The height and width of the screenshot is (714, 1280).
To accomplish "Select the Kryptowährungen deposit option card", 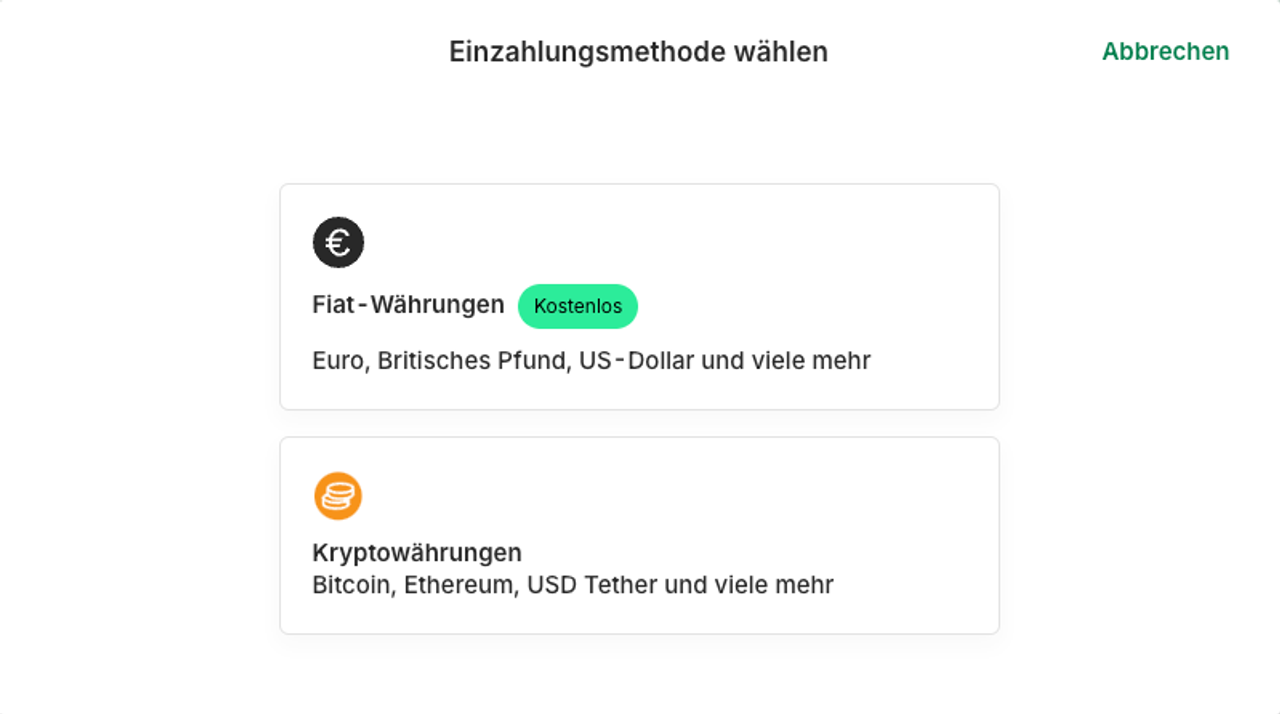I will tap(639, 535).
